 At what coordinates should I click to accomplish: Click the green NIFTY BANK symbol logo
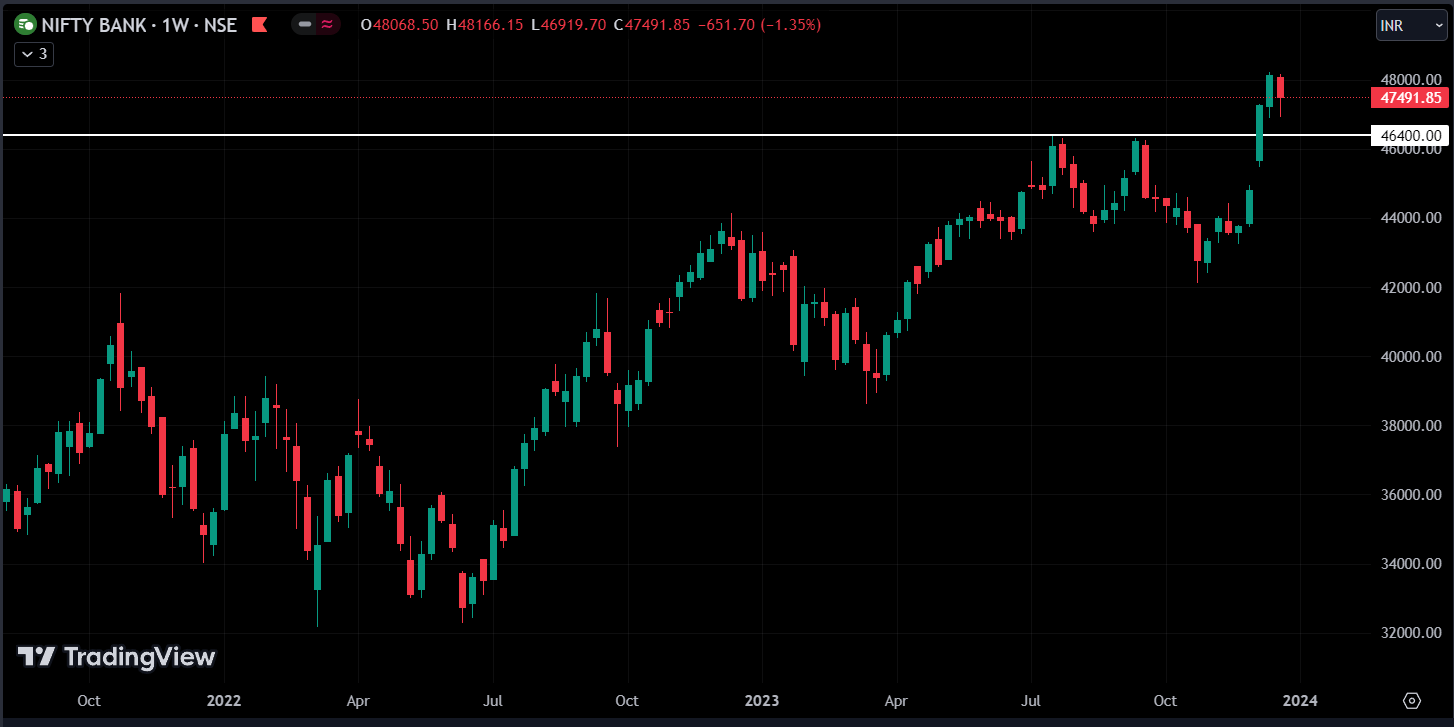pyautogui.click(x=26, y=24)
